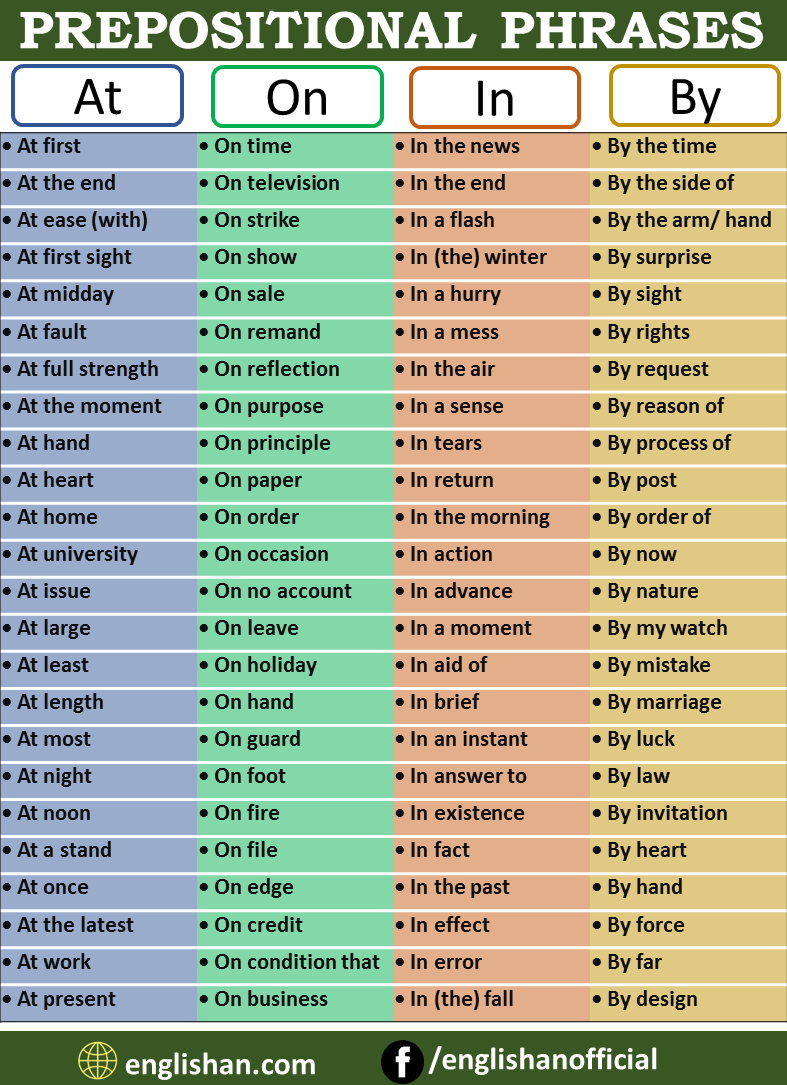This screenshot has height=1085, width=787.
Task: Click the phrase By the arm/ hand
Action: click(689, 220)
